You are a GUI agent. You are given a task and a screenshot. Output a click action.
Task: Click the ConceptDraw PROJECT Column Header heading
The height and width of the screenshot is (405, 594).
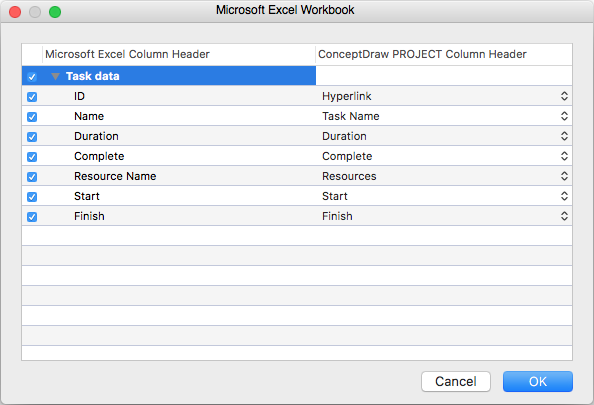[422, 54]
